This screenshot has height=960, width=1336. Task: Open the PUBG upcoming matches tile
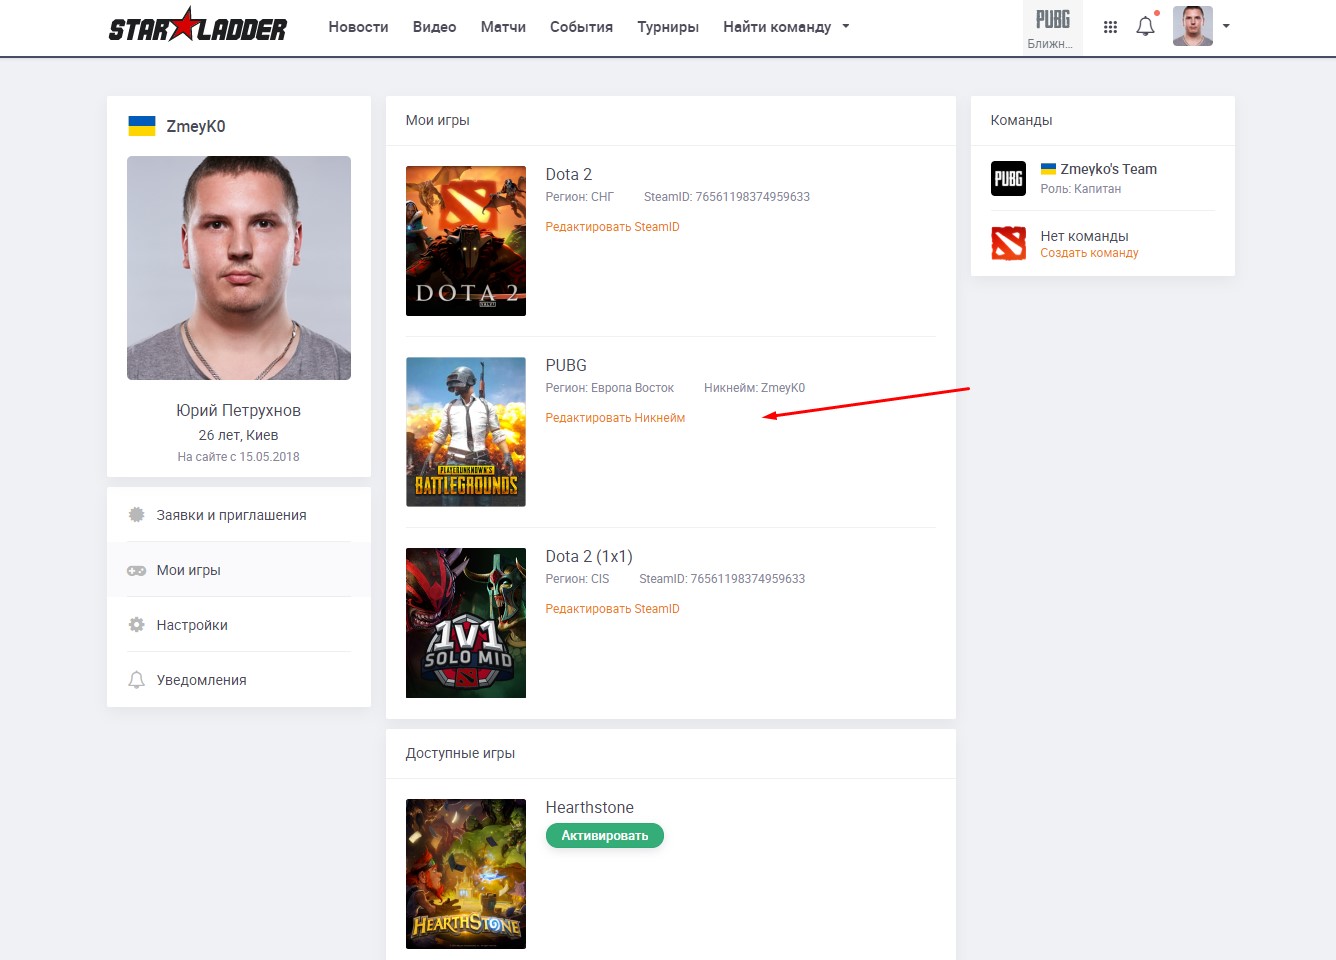1052,28
